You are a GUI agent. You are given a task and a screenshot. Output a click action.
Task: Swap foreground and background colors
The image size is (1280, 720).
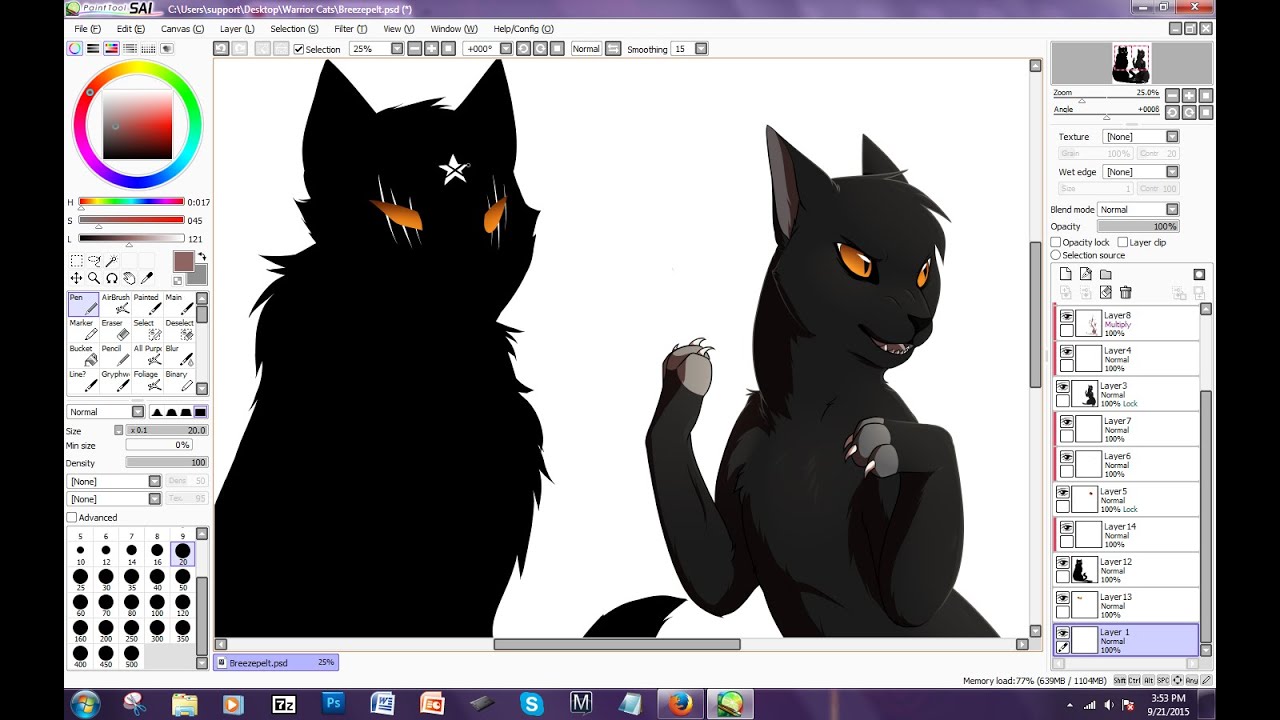pos(202,257)
